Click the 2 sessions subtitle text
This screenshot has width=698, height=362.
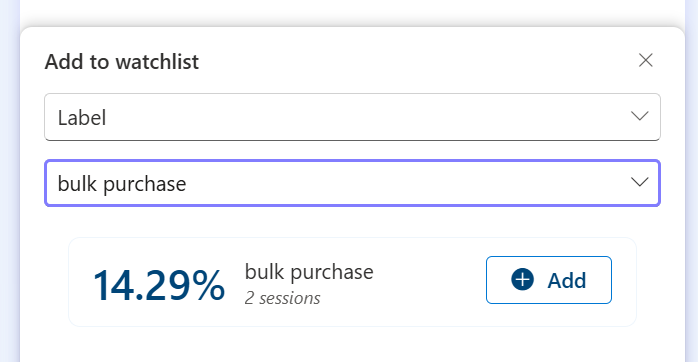[x=282, y=298]
